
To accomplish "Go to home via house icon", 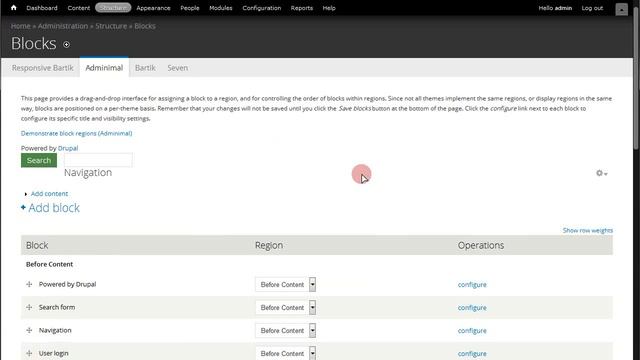I will (13, 7).
